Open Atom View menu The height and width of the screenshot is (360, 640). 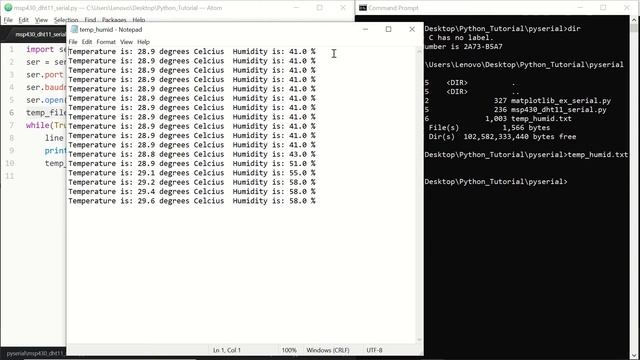(41, 20)
